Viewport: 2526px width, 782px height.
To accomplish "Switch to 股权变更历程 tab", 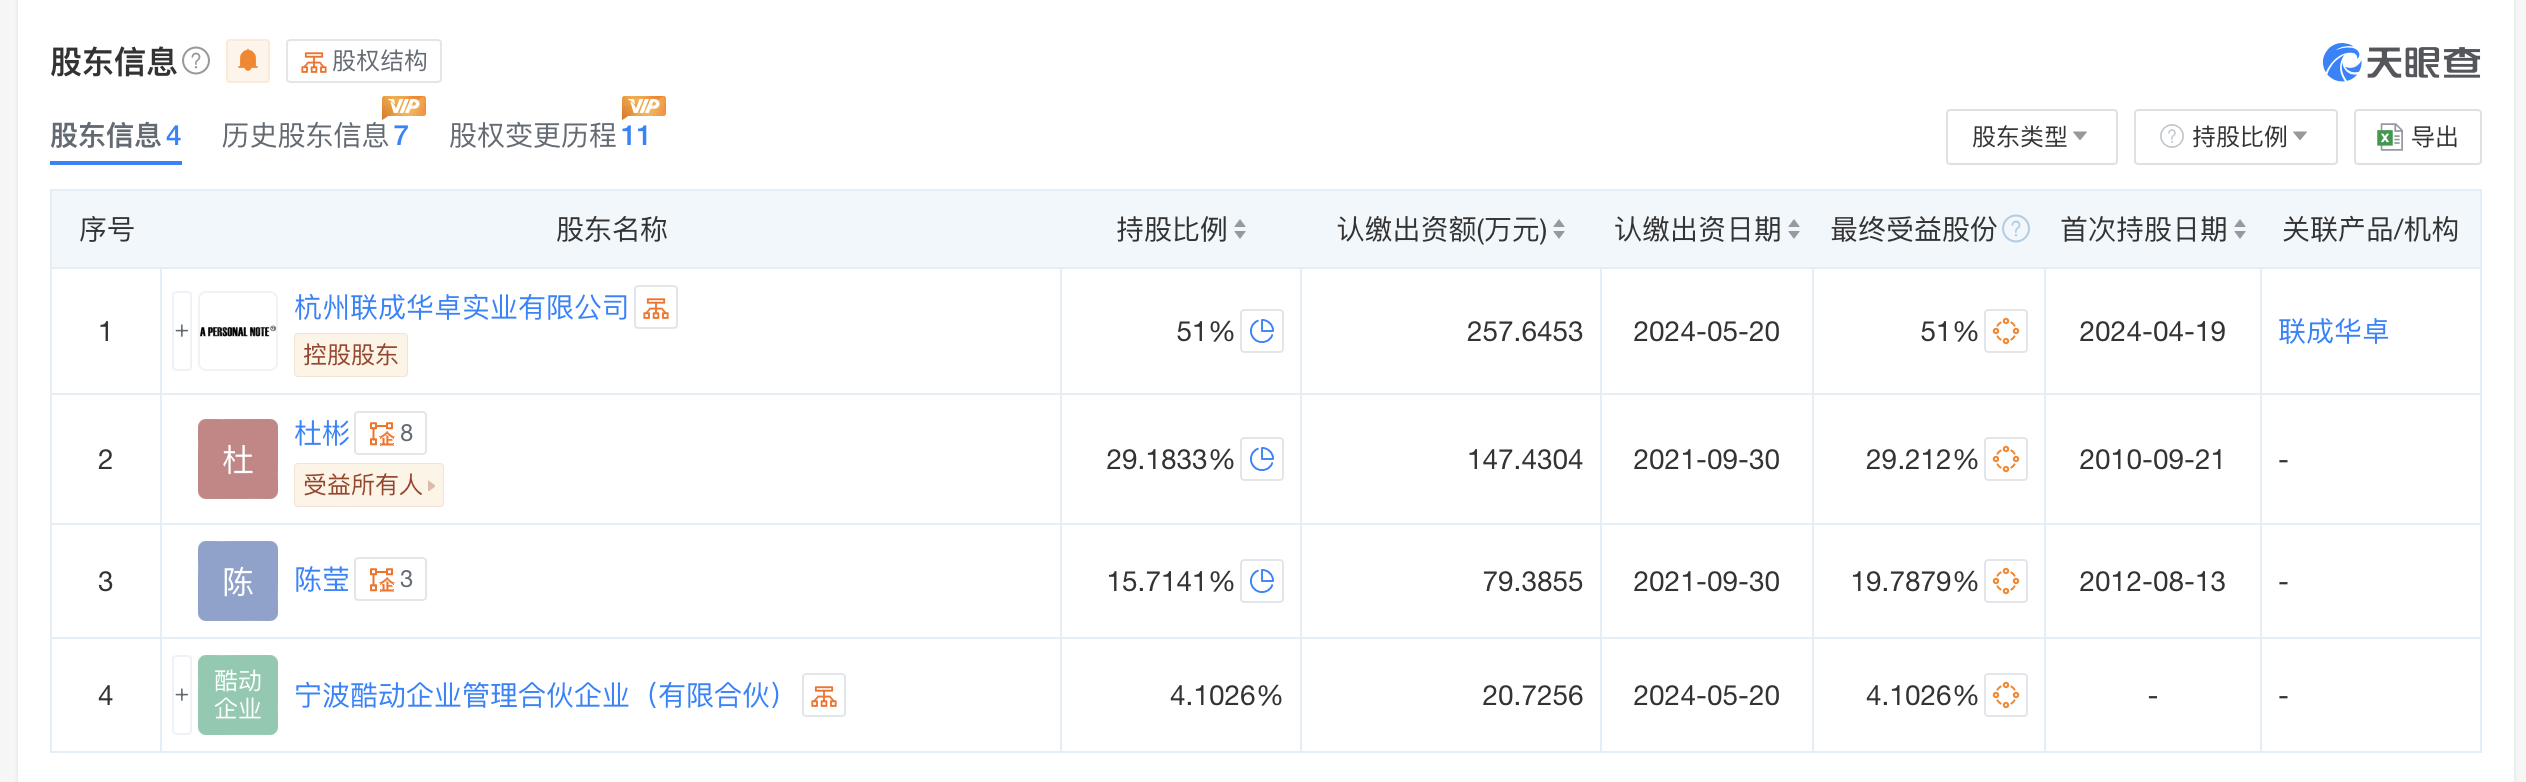I will coord(548,136).
